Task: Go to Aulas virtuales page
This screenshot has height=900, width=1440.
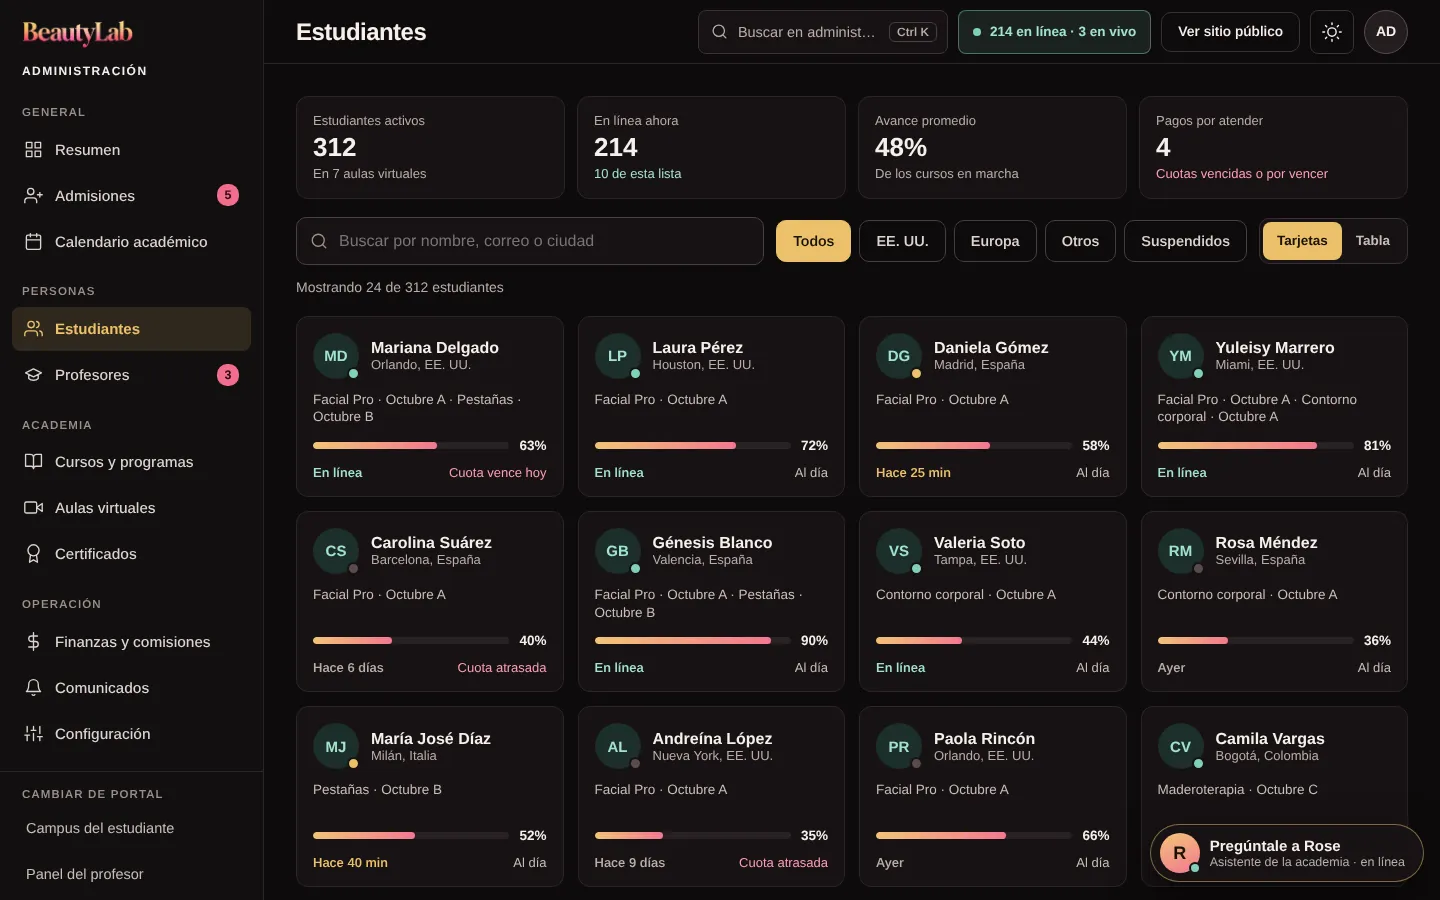Action: (x=131, y=508)
